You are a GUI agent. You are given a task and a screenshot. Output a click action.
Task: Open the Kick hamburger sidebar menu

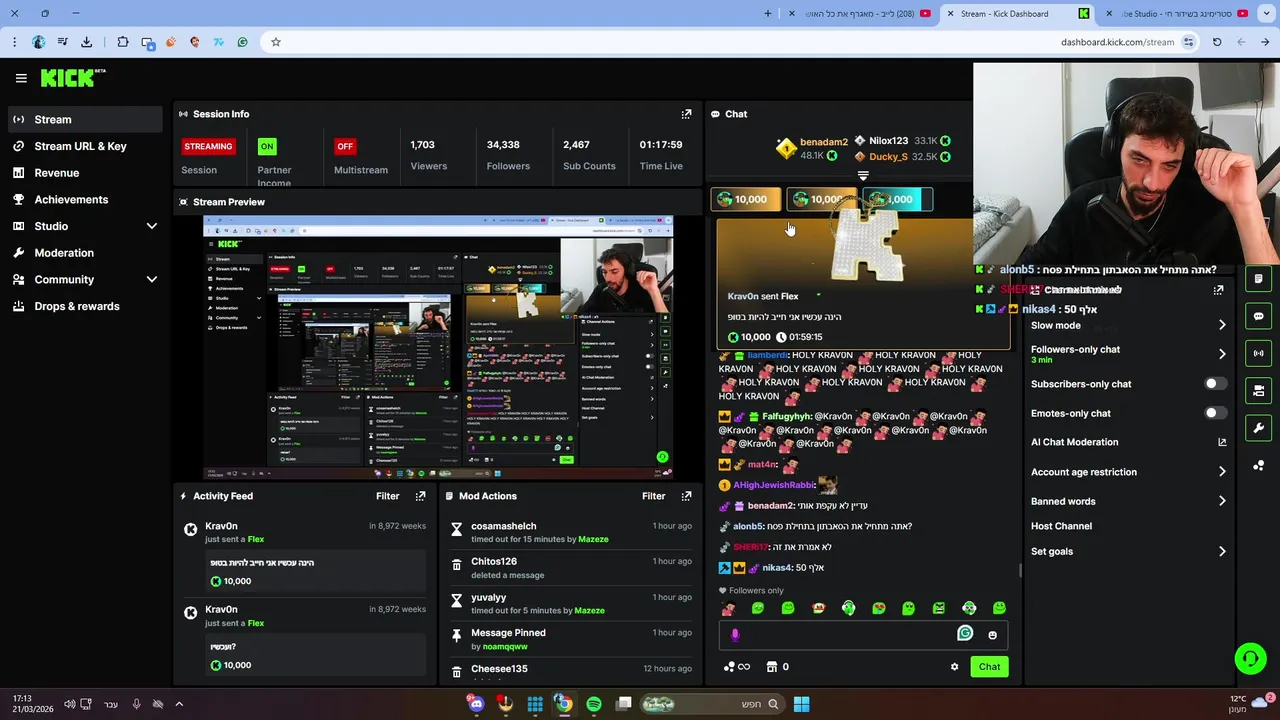(x=21, y=78)
